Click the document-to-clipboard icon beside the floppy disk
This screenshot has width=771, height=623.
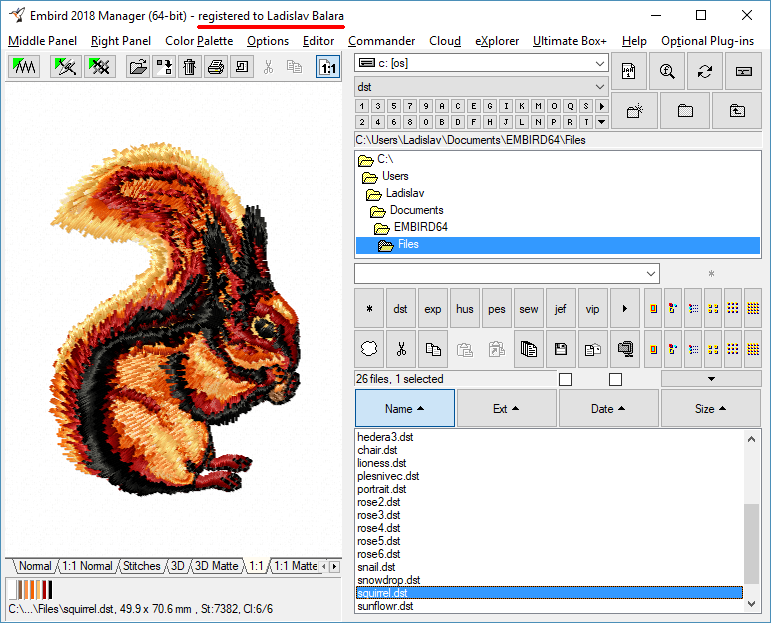[x=593, y=349]
